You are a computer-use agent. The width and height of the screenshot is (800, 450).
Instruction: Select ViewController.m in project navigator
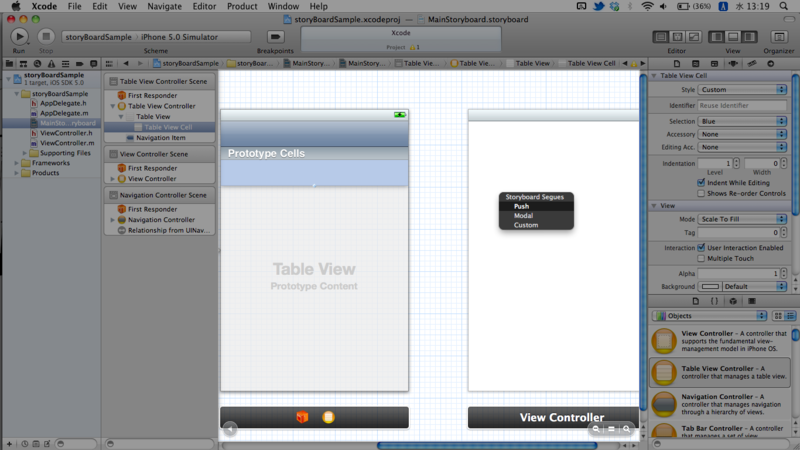click(66, 143)
